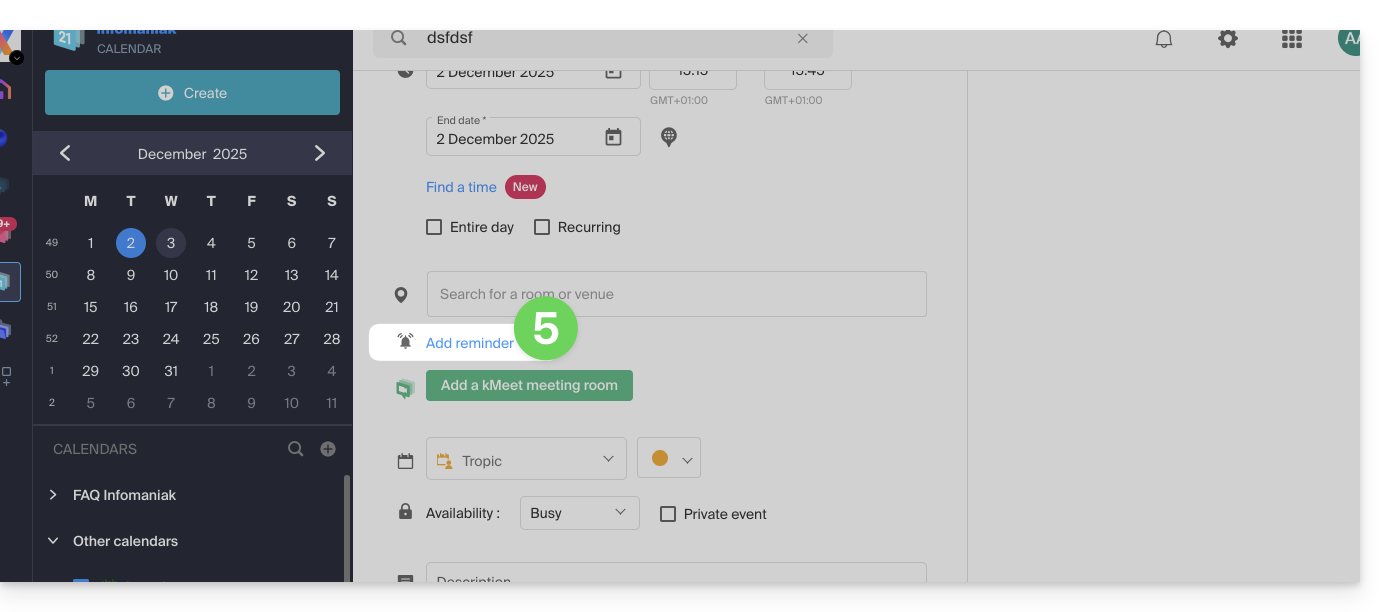Mark event as Private event
The height and width of the screenshot is (612, 1390).
pos(668,514)
